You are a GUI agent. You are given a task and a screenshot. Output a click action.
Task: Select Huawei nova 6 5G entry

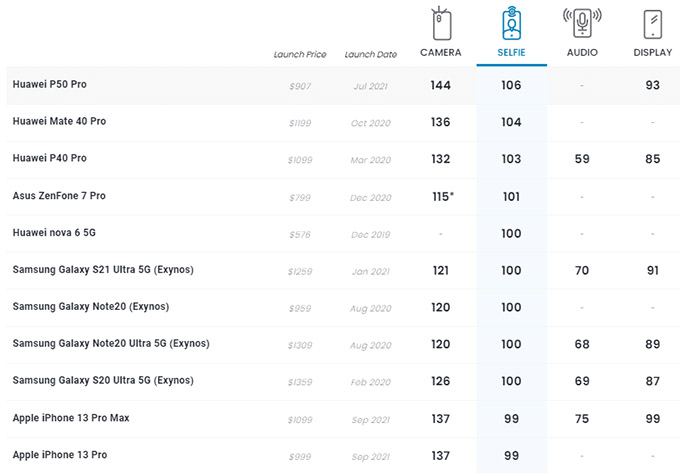[54, 233]
